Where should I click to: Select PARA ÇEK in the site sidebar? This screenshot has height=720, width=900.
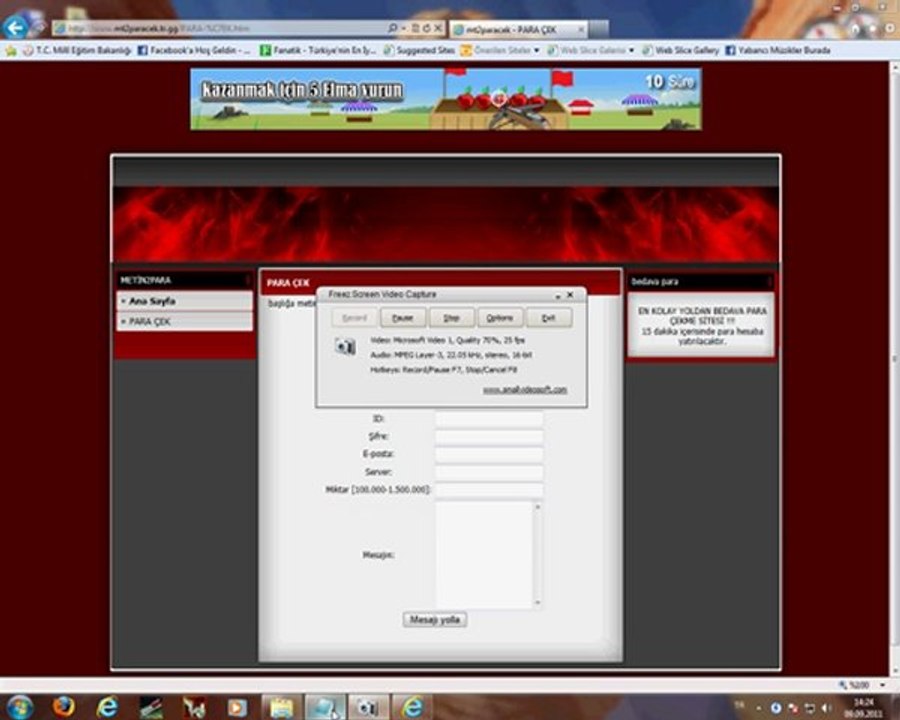coord(184,322)
